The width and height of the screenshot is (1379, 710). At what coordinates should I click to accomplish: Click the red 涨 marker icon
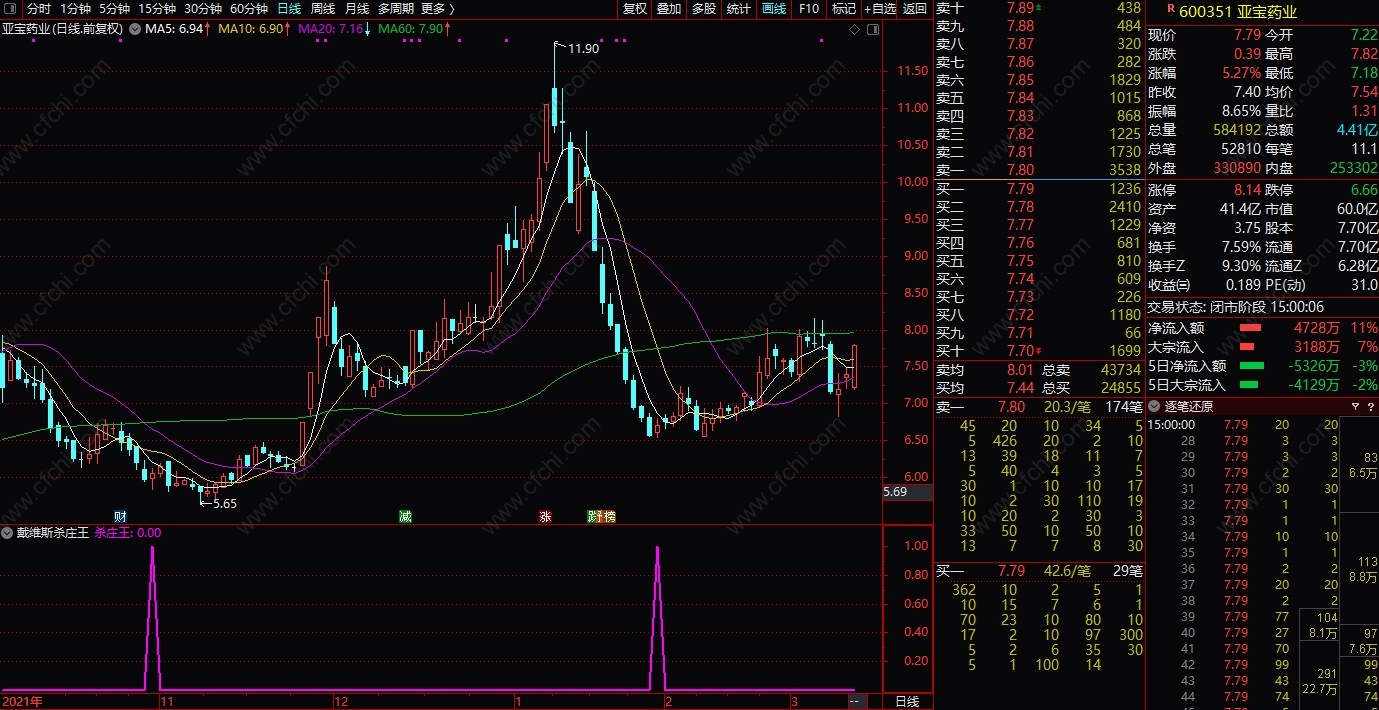[x=545, y=517]
